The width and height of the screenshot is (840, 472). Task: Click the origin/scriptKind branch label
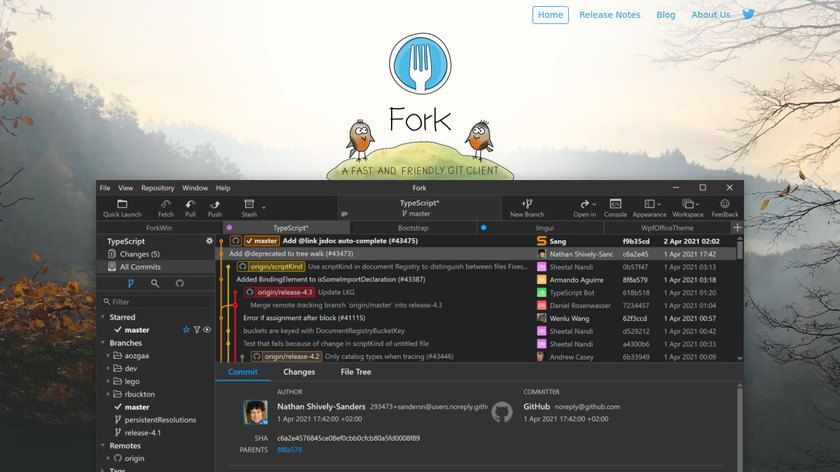tap(271, 267)
